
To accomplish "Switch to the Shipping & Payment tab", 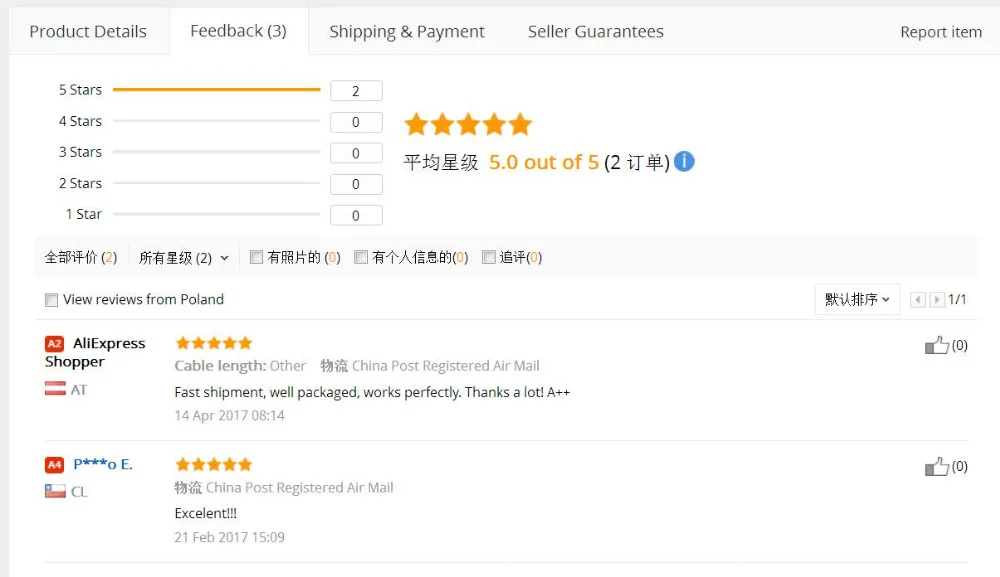I will point(406,31).
